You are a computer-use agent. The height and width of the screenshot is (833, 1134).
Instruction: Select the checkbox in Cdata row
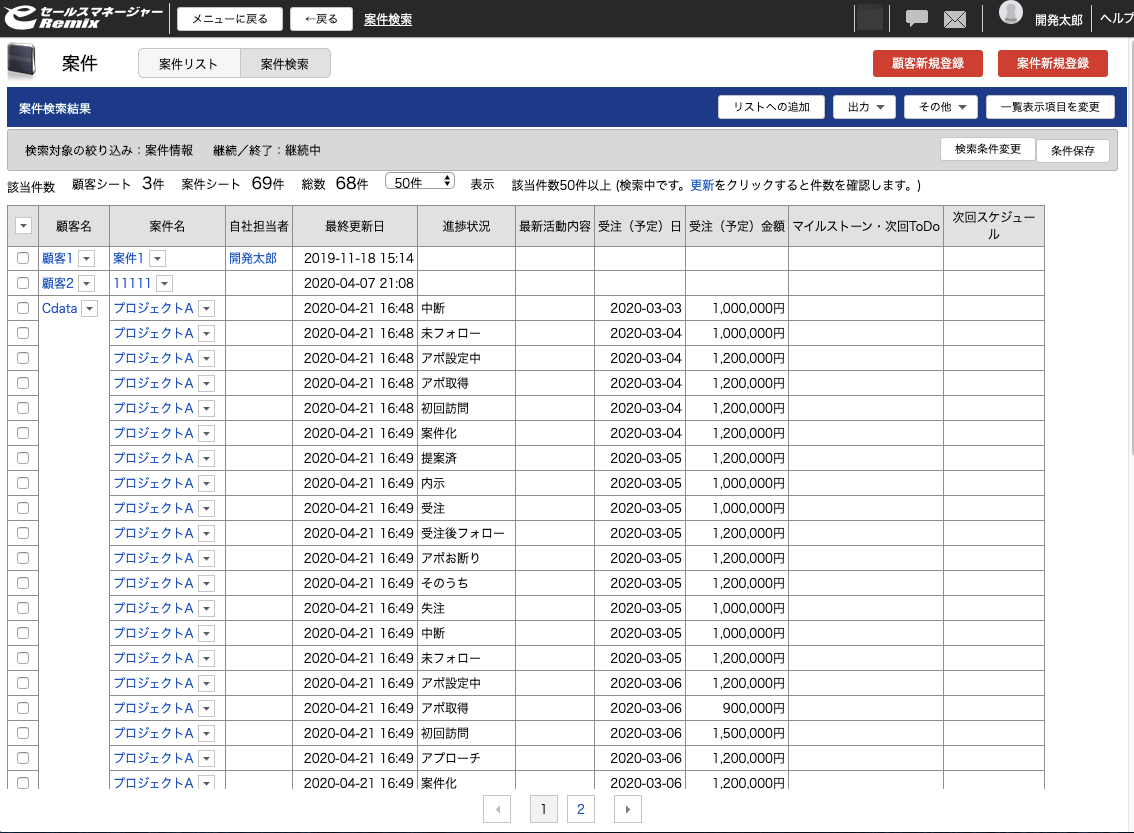[x=23, y=308]
